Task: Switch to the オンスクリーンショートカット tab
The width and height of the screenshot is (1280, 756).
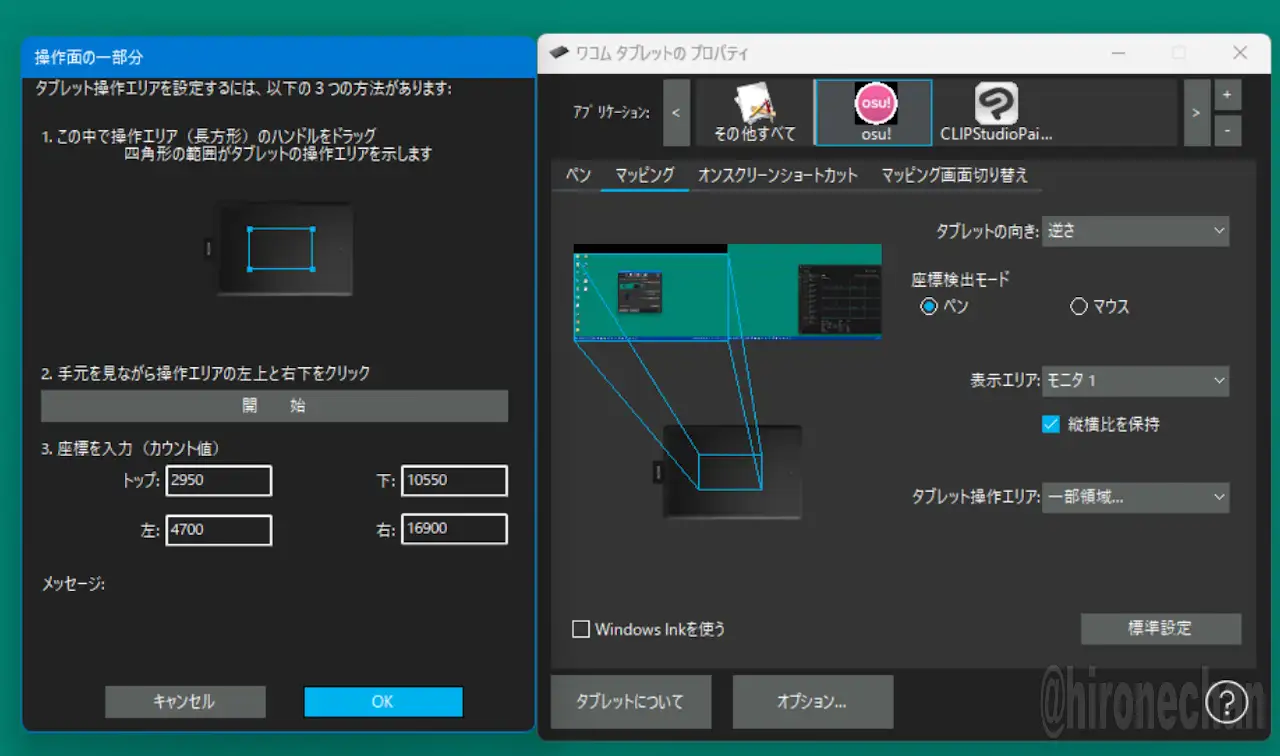Action: [777, 175]
